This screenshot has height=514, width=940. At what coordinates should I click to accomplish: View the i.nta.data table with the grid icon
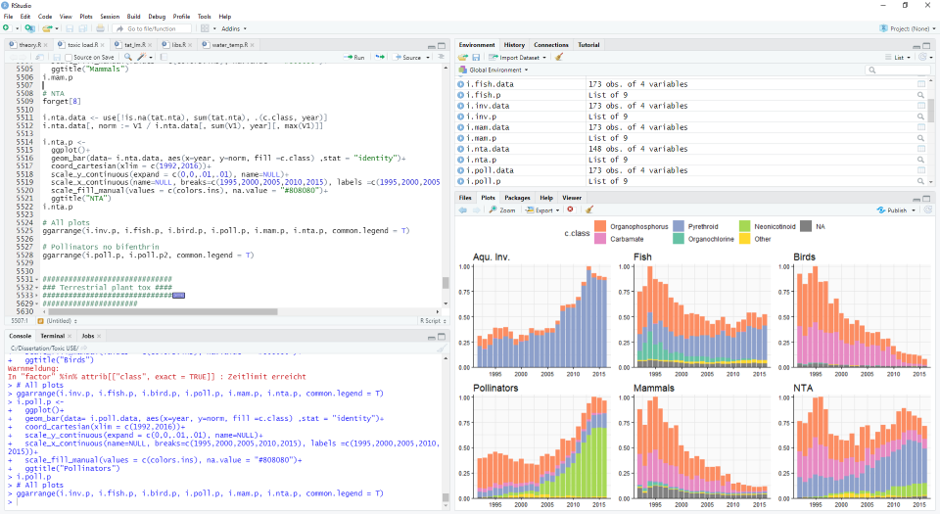click(921, 149)
